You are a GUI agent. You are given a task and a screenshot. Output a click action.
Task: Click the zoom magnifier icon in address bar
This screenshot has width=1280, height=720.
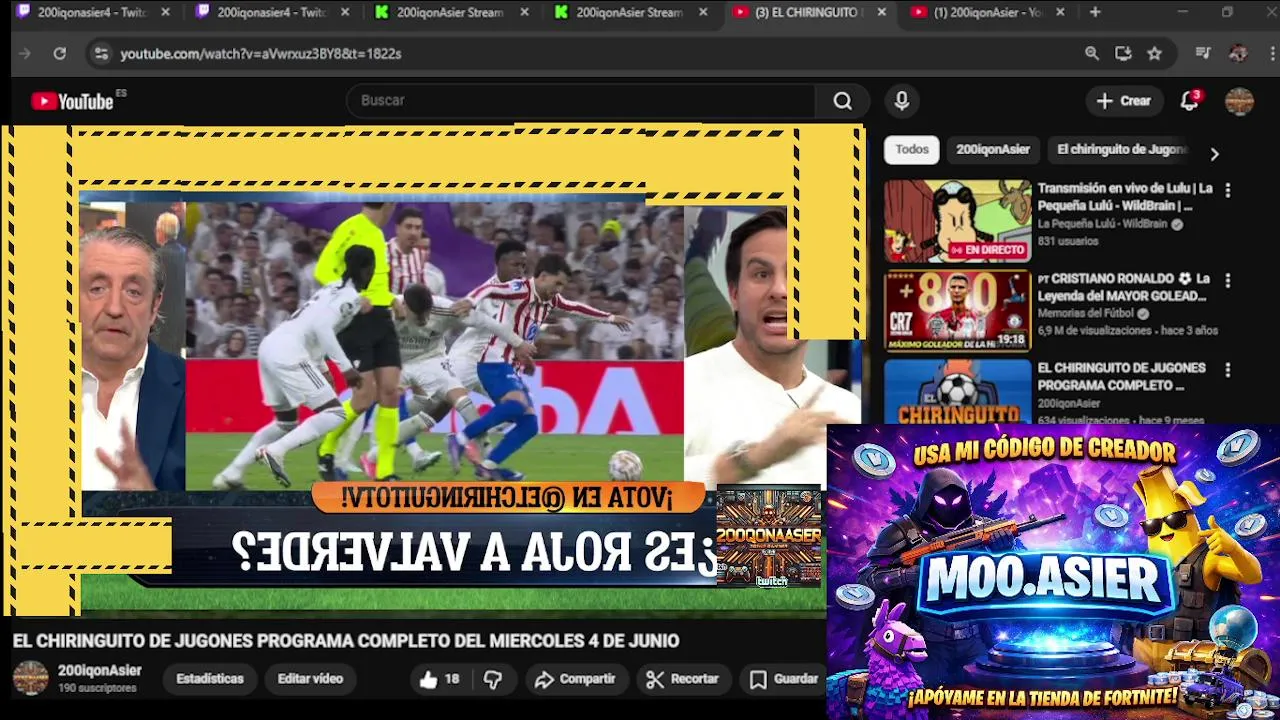point(1092,54)
